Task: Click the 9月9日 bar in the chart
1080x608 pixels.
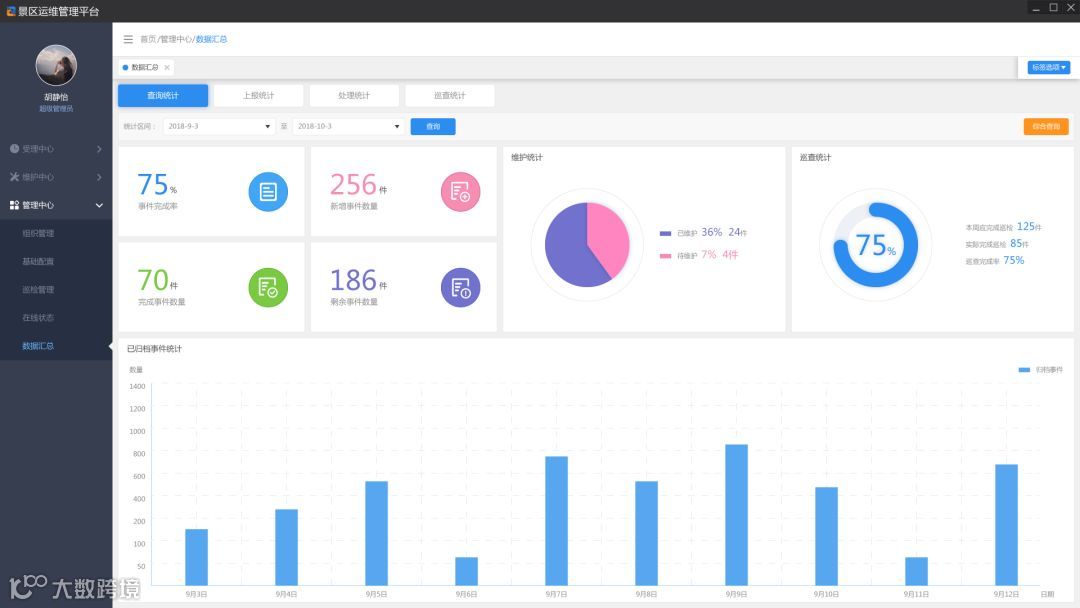Action: click(736, 515)
